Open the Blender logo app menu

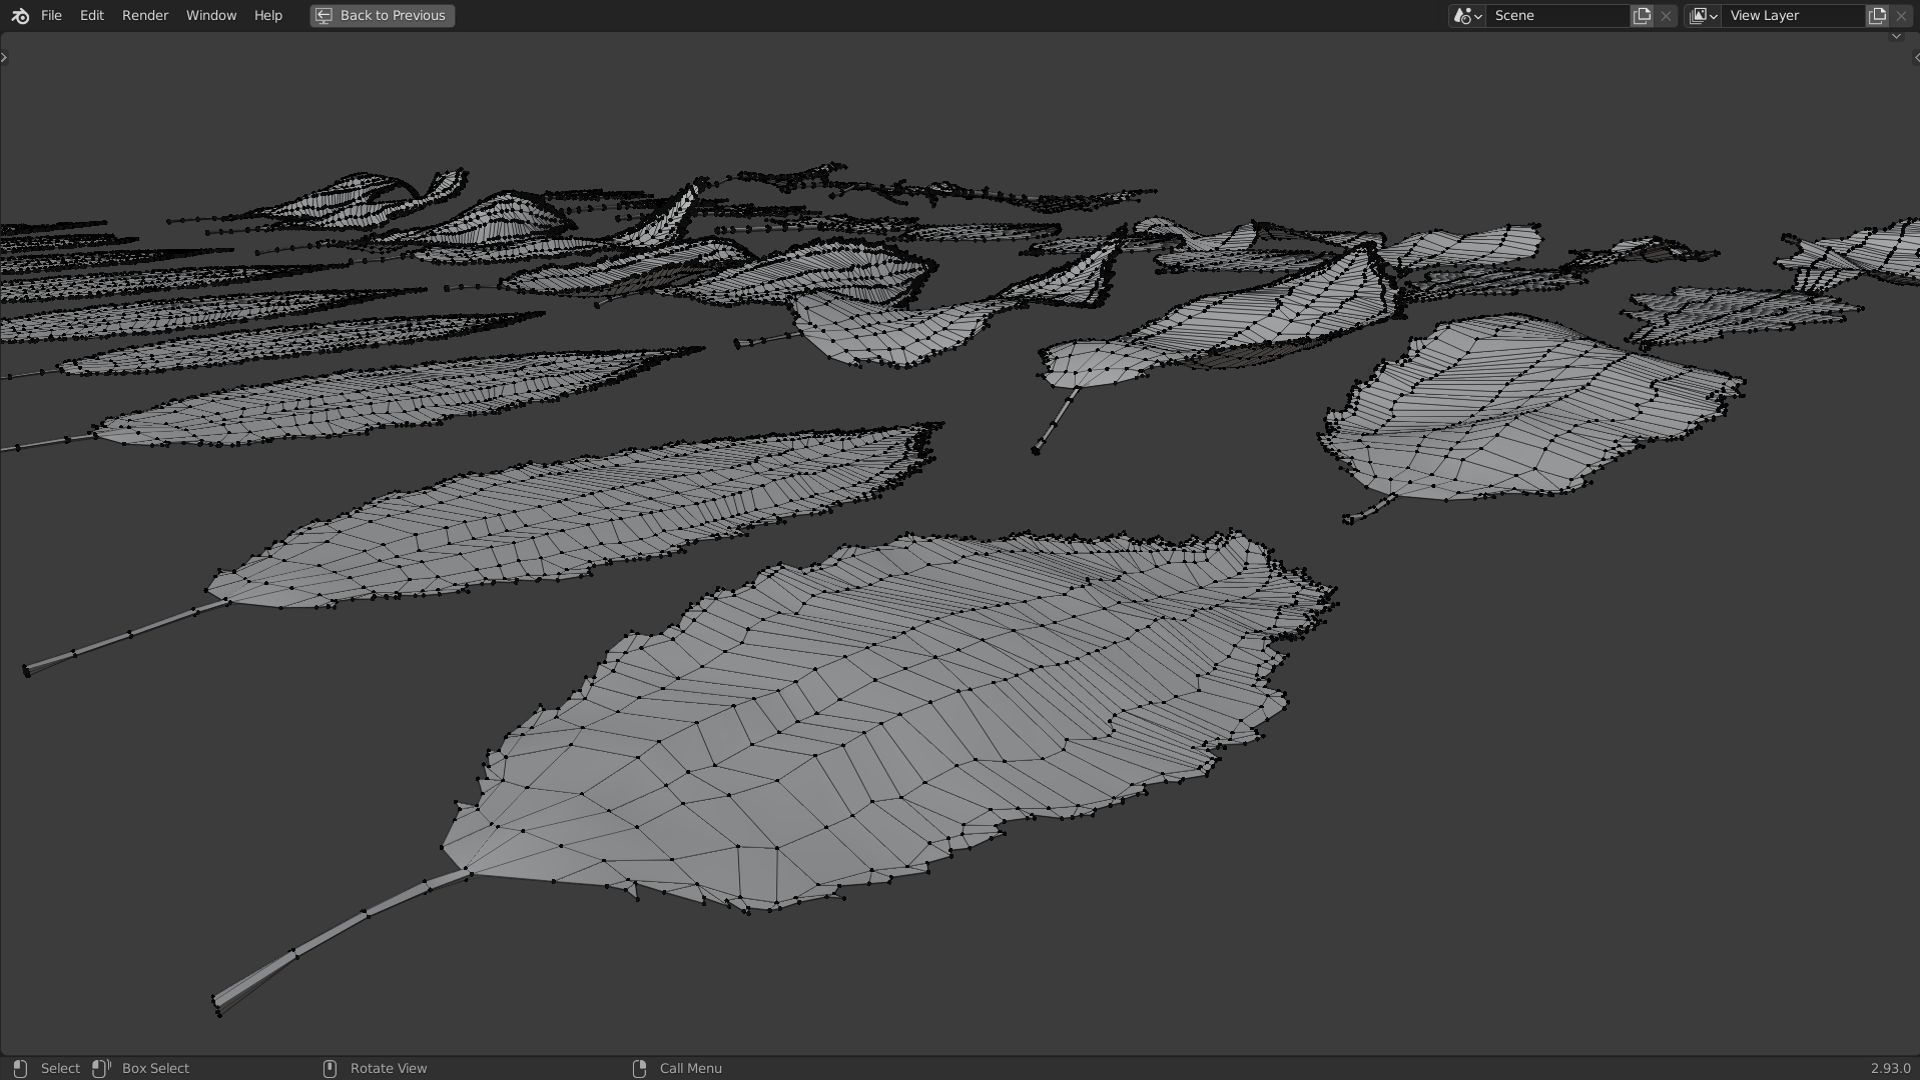click(x=20, y=16)
